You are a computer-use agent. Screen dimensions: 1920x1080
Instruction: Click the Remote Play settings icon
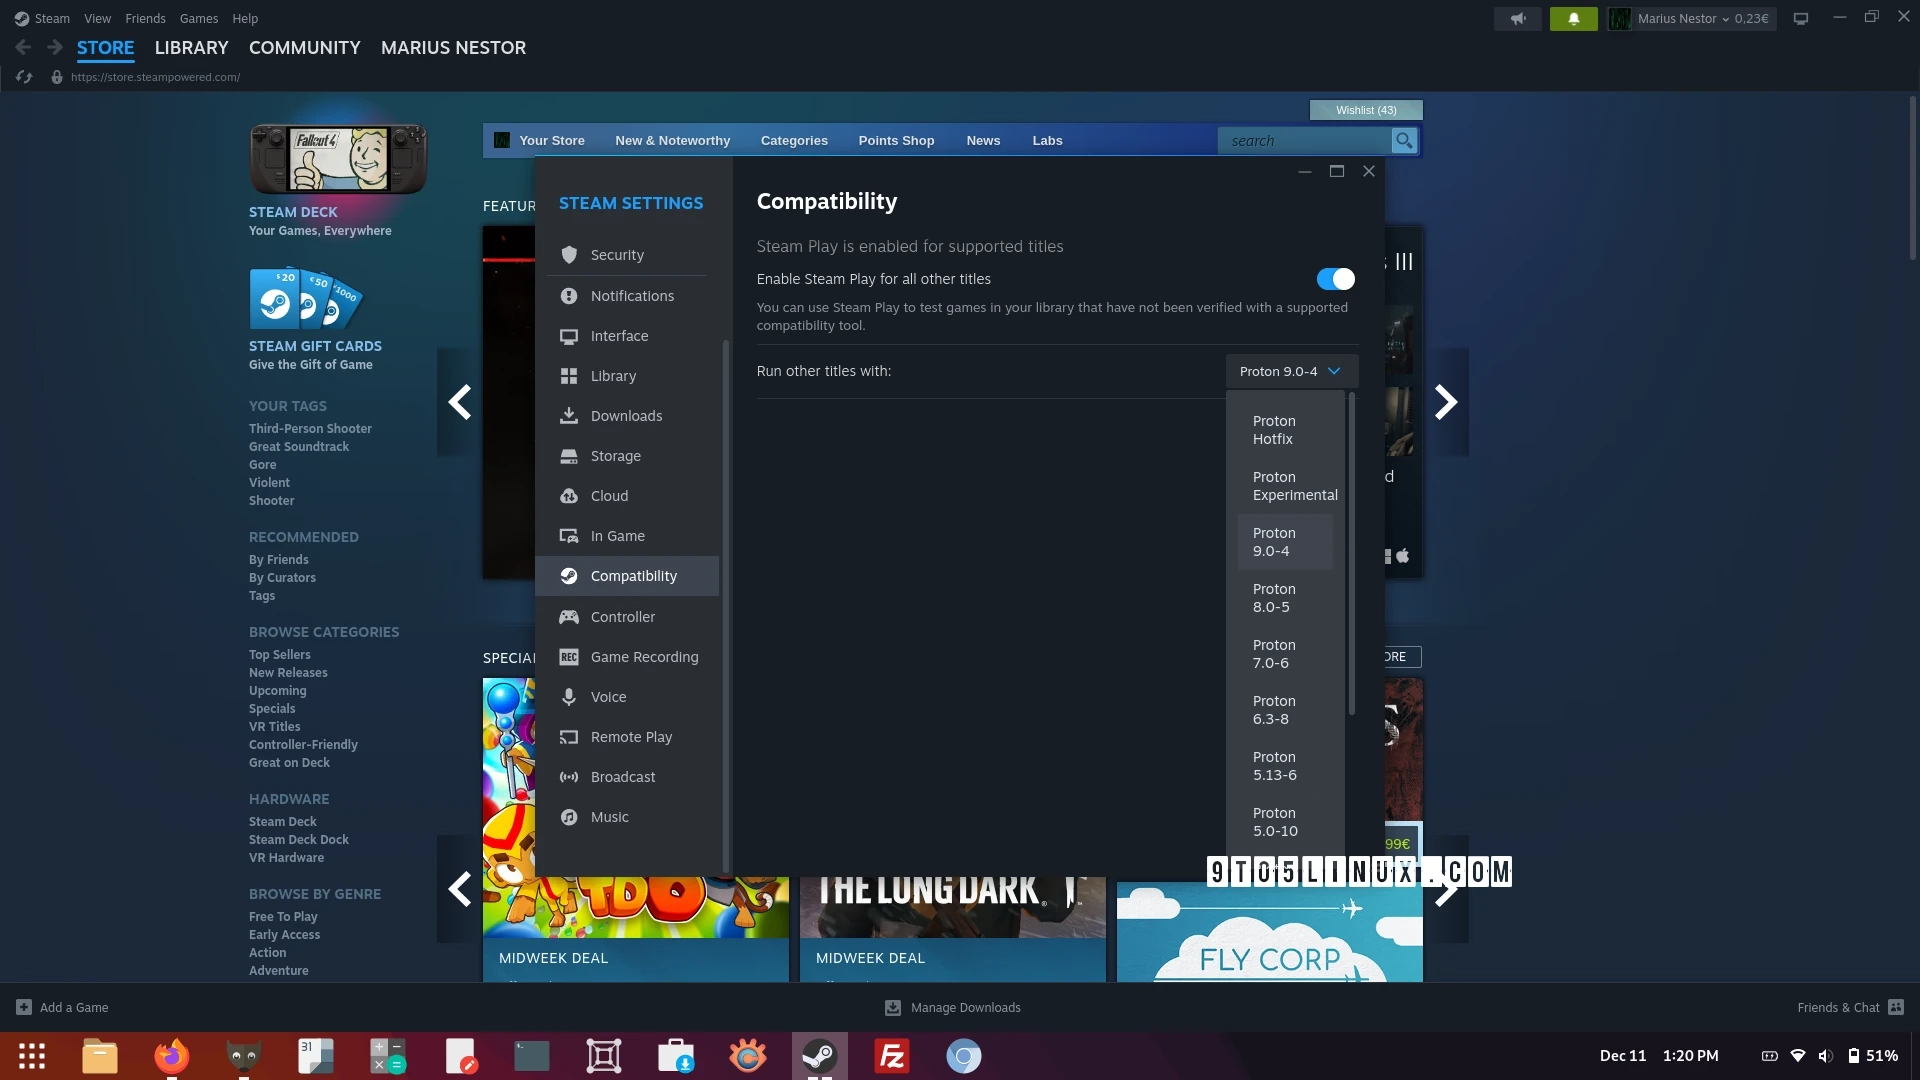coord(568,736)
